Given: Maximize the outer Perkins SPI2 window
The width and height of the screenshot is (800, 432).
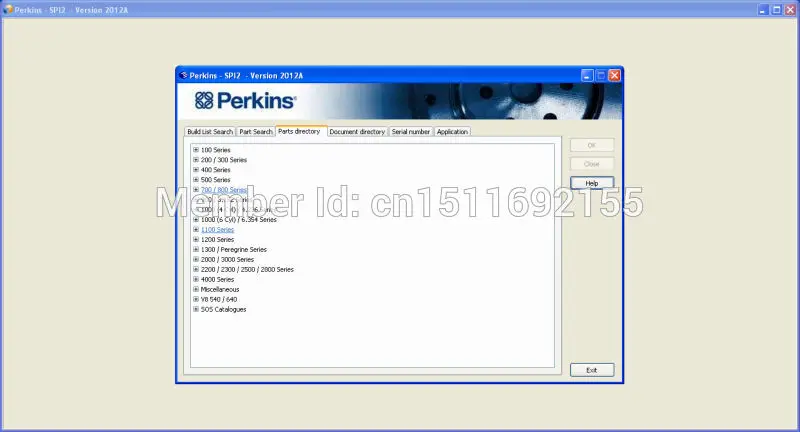Looking at the screenshot, I should click(777, 10).
